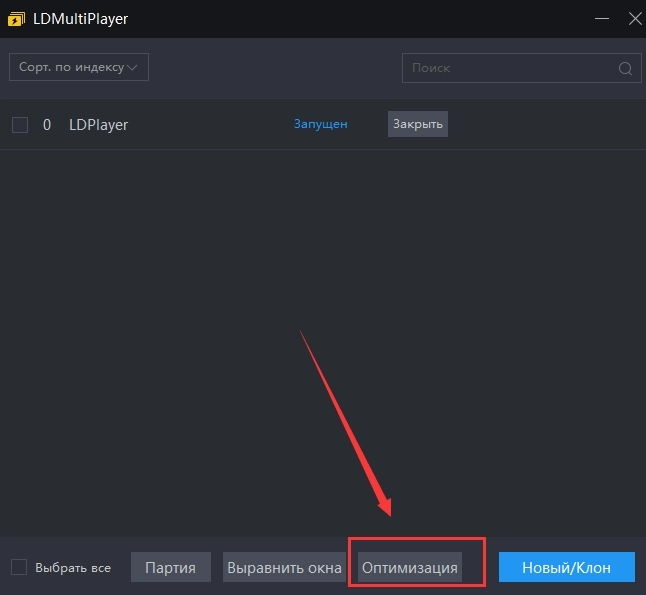Open the 'Оптимизация' settings
This screenshot has width=646, height=595.
pos(410,567)
